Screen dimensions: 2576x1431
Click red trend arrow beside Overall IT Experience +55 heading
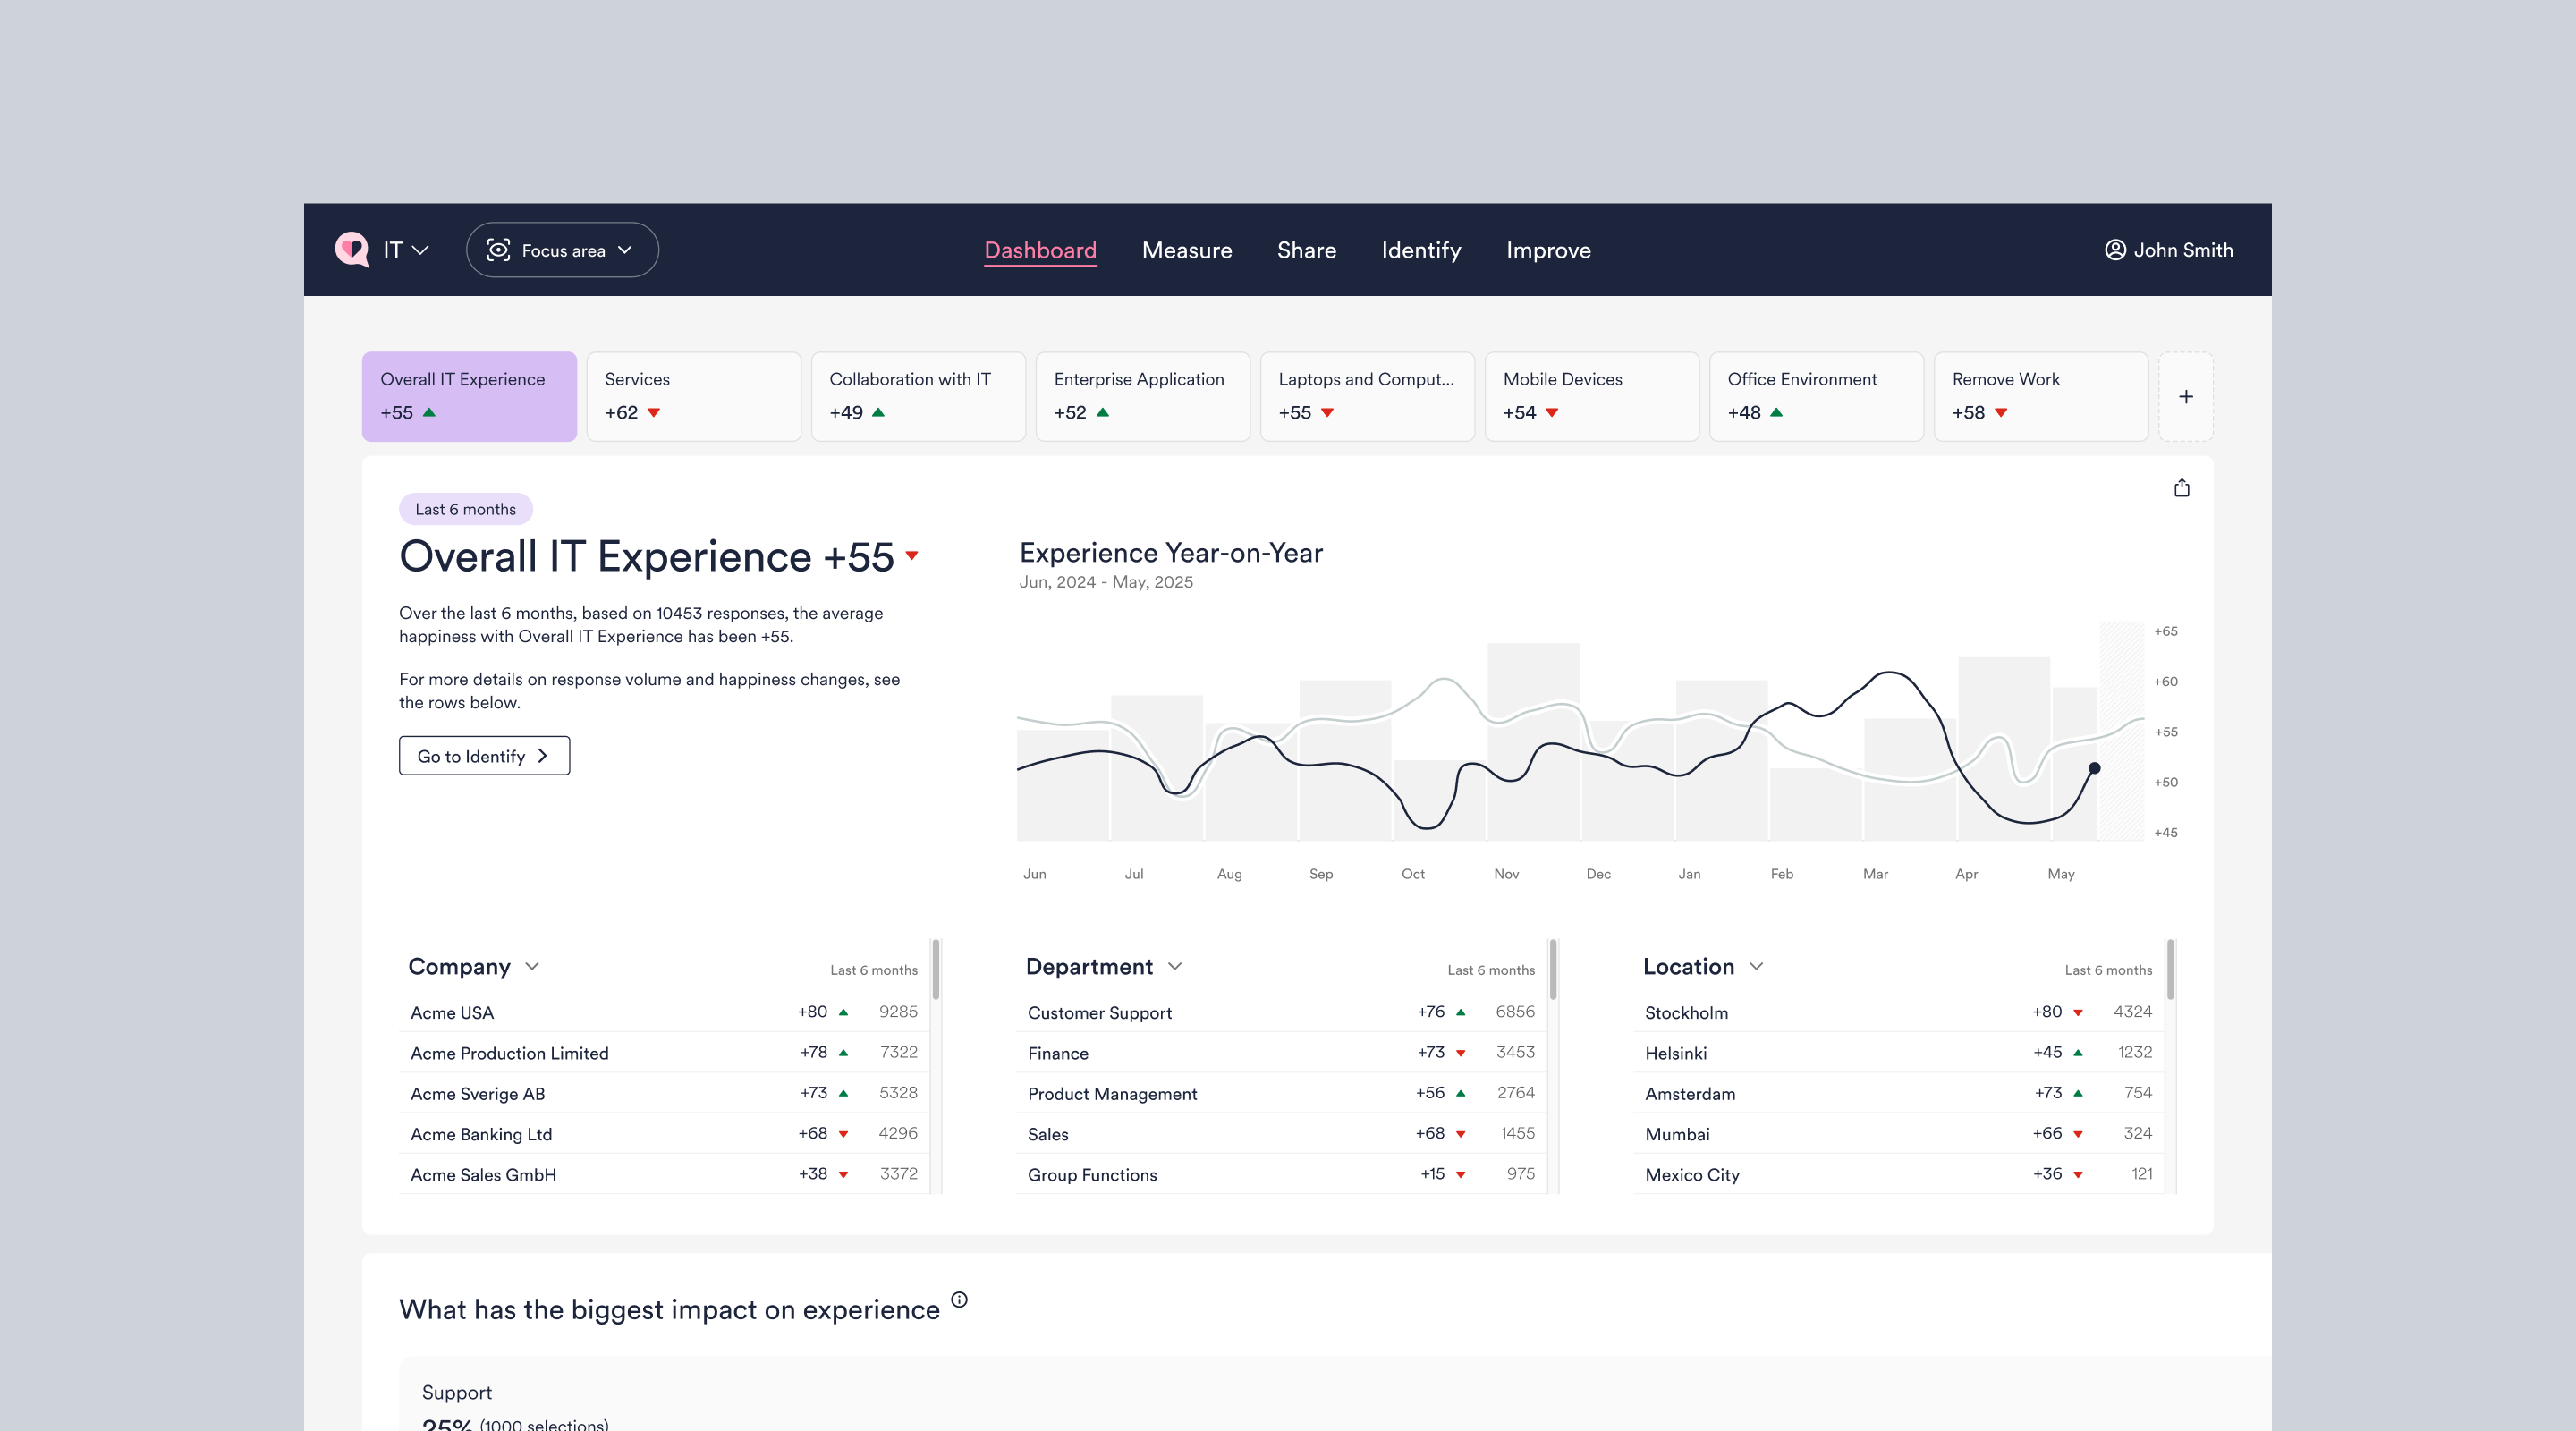tap(912, 555)
